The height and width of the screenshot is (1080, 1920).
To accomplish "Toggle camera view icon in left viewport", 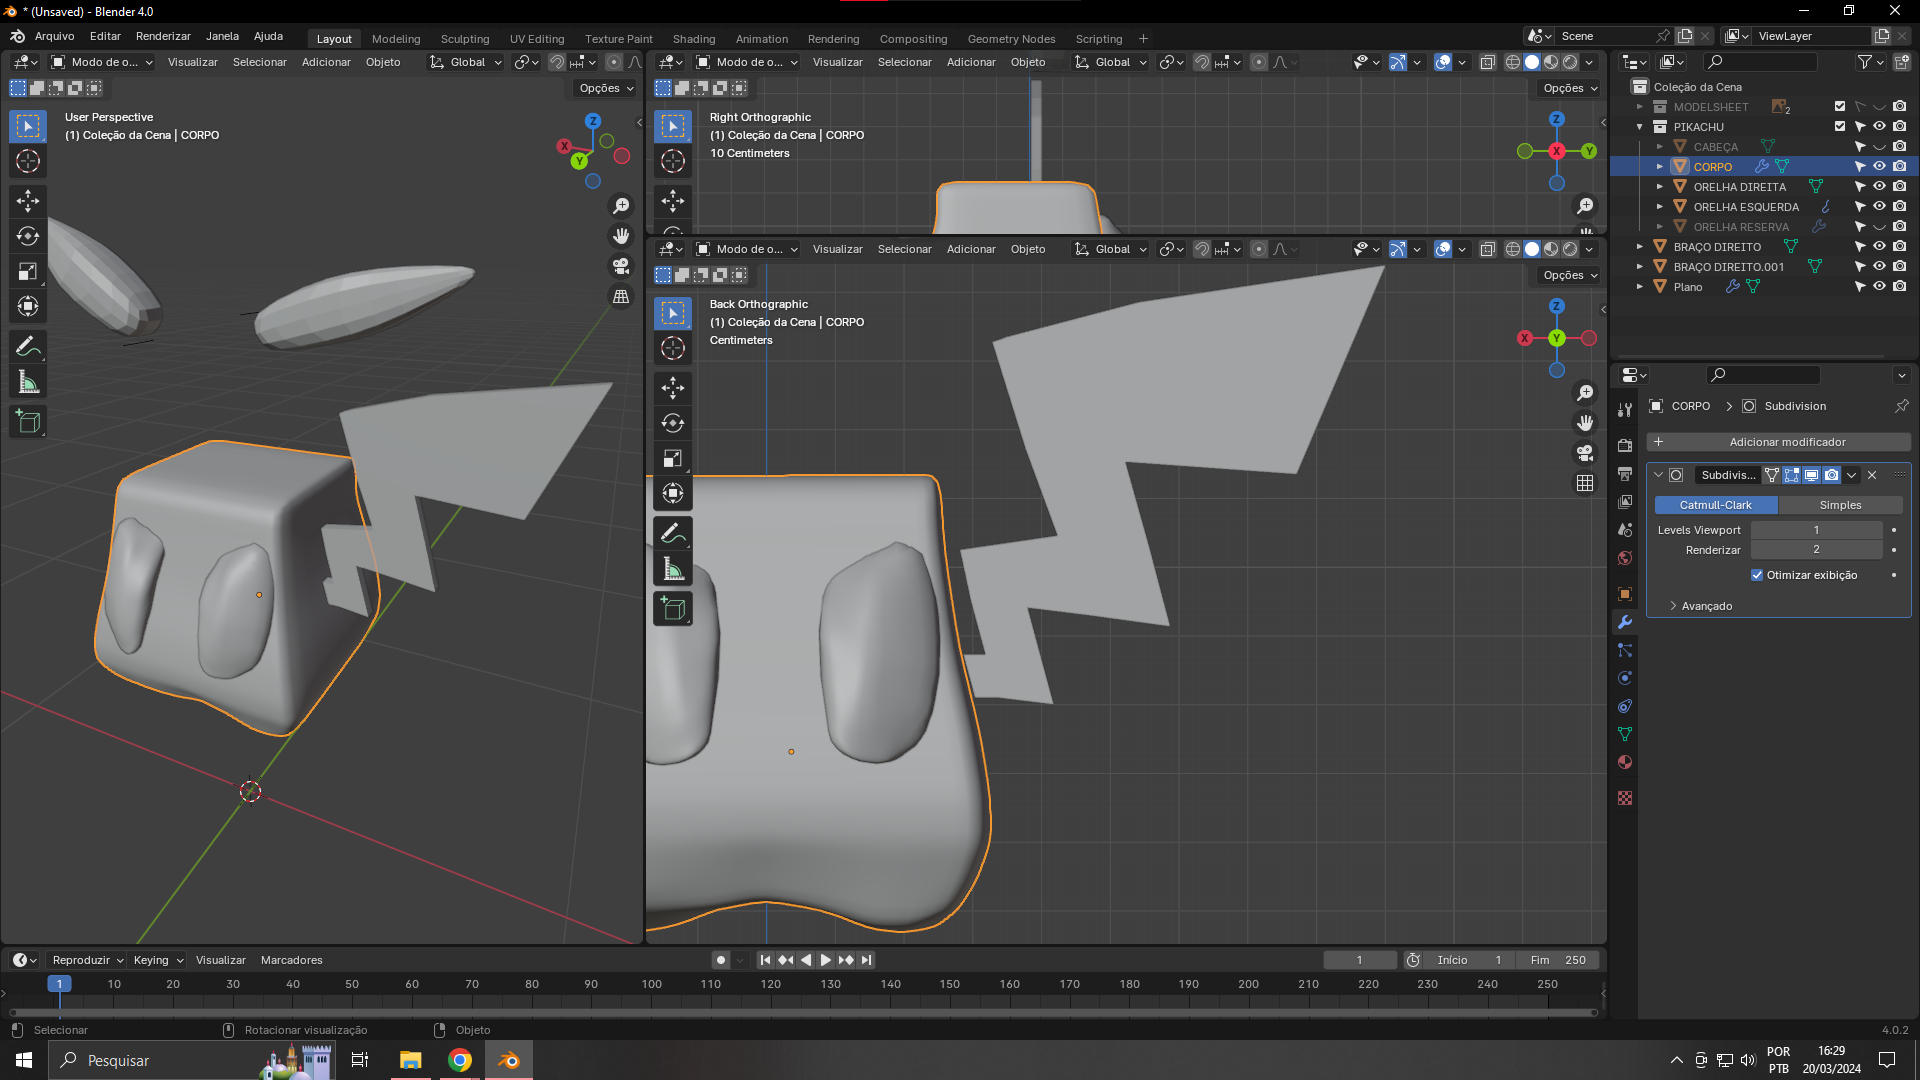I will pyautogui.click(x=621, y=266).
